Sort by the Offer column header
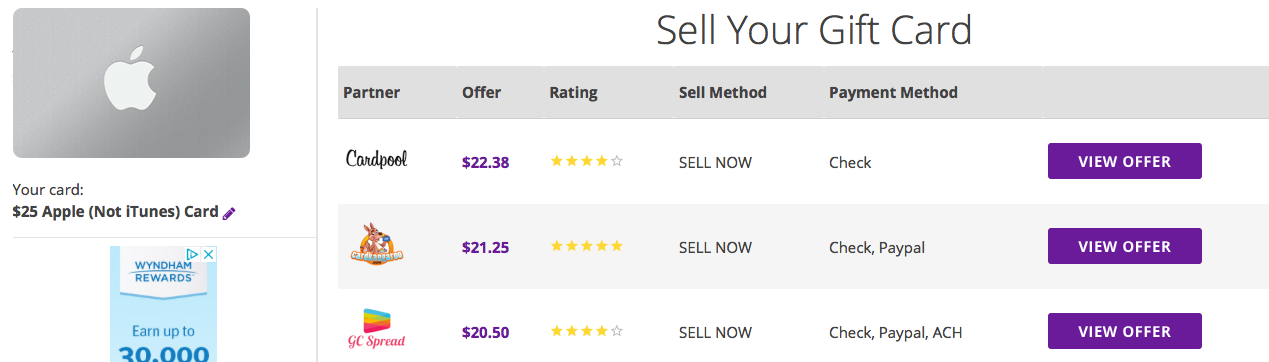The width and height of the screenshot is (1269, 362). click(x=481, y=92)
